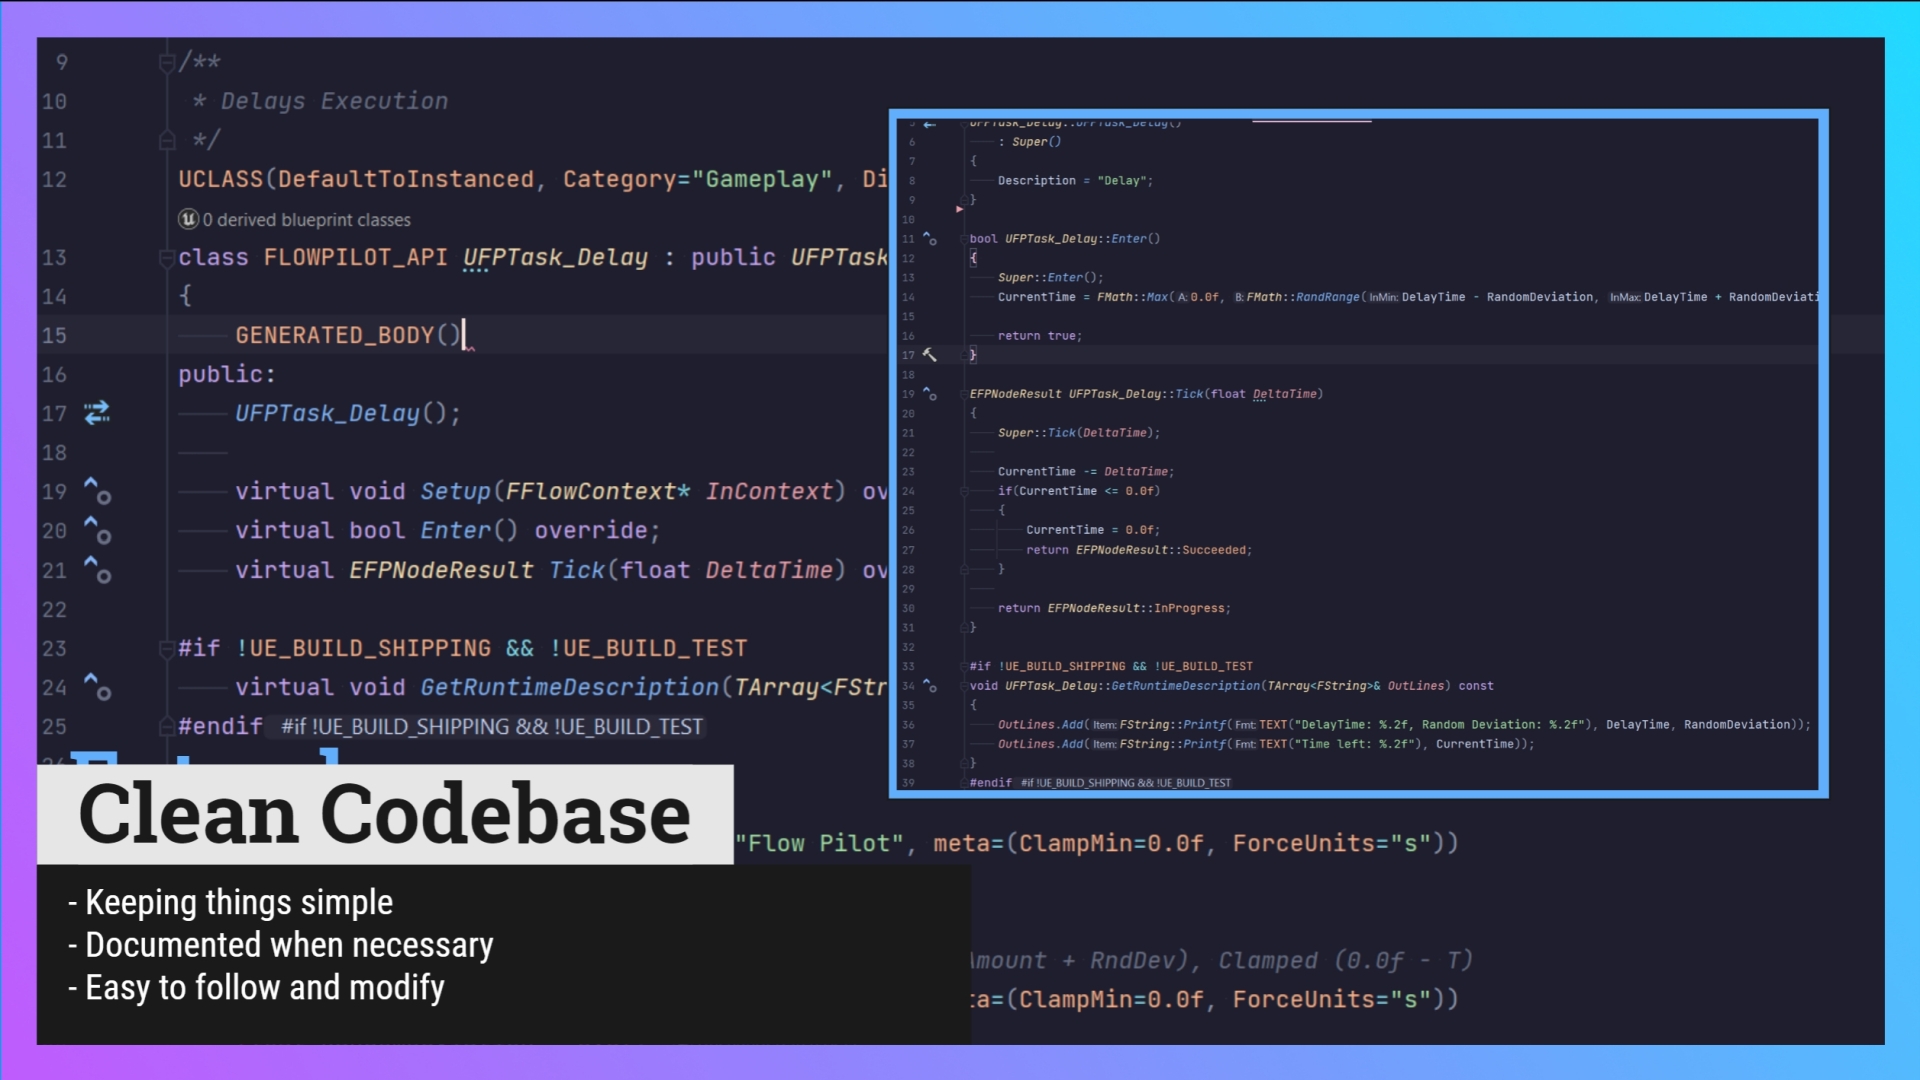Image resolution: width=1920 pixels, height=1080 pixels.
Task: Place cursor after GENERATED_BODY() on line 15
Action: click(464, 335)
